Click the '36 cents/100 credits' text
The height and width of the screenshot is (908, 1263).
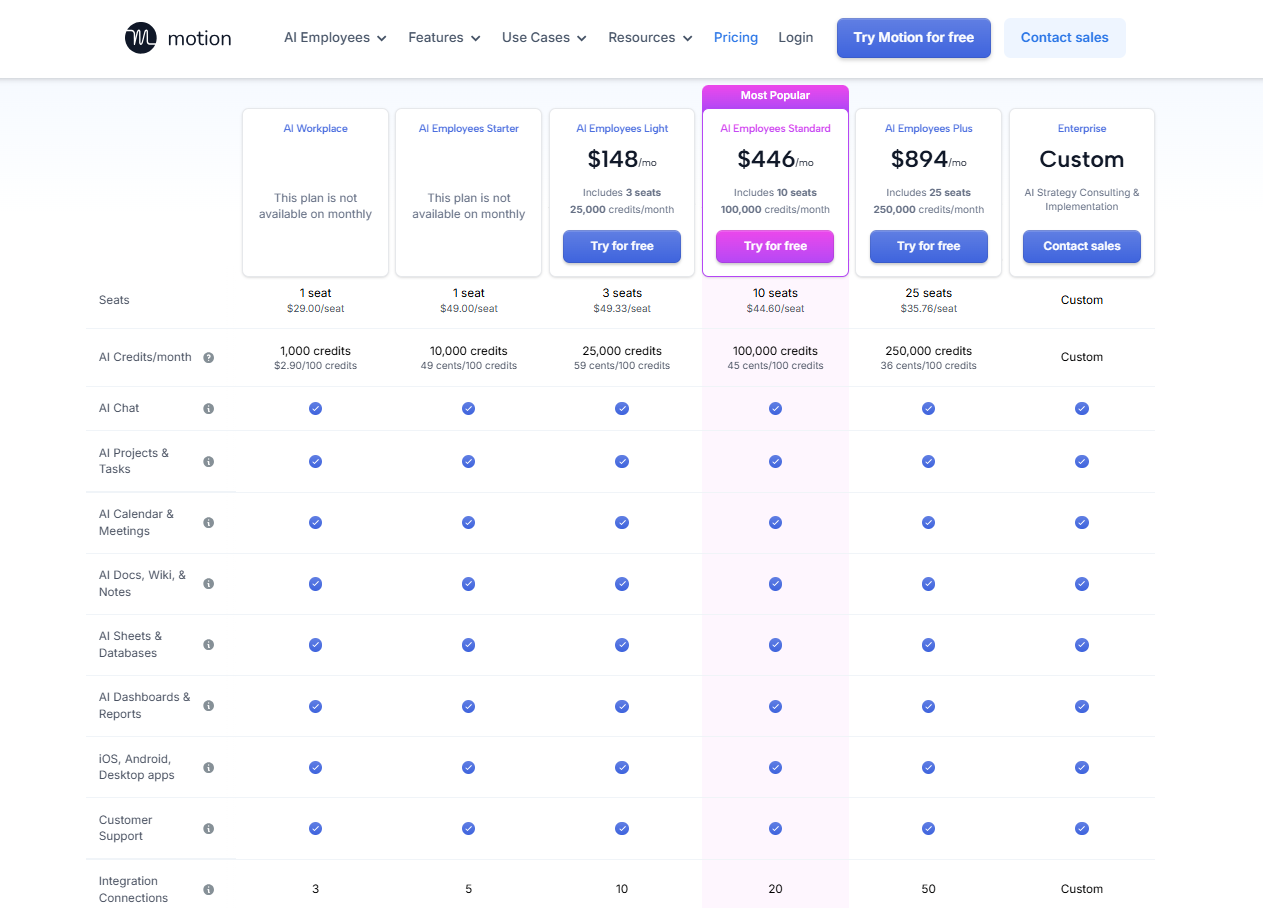(928, 366)
